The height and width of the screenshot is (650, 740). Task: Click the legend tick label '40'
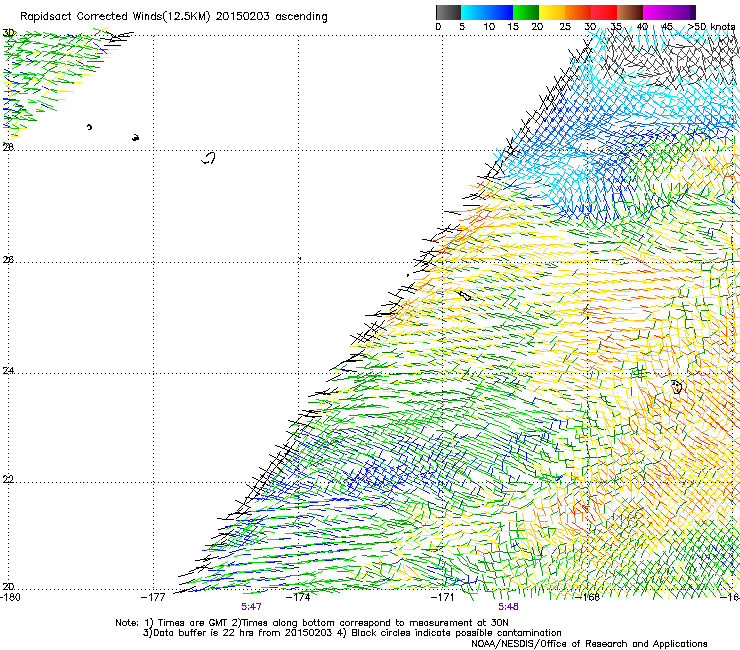[642, 27]
